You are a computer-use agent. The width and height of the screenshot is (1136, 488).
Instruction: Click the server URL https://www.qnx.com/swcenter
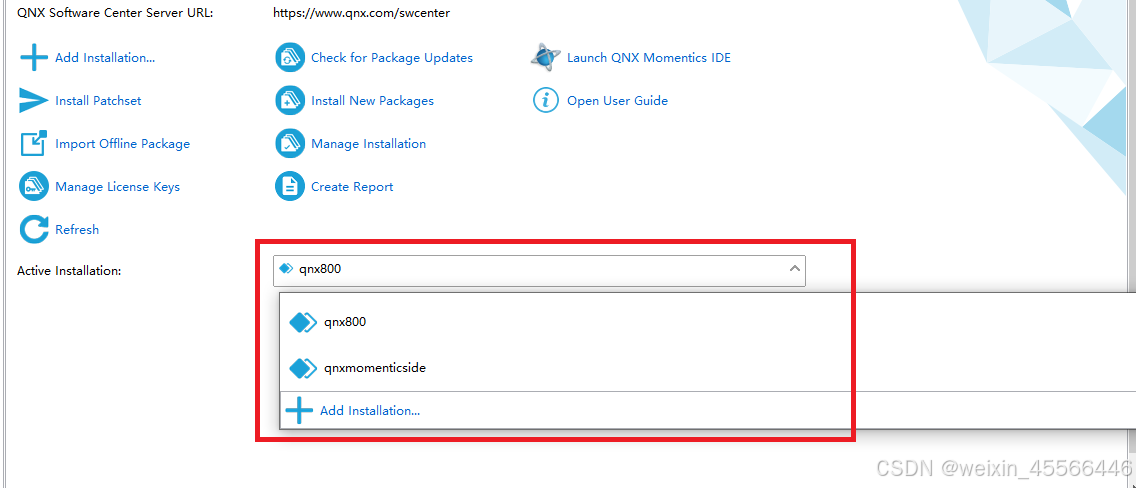[x=362, y=13]
